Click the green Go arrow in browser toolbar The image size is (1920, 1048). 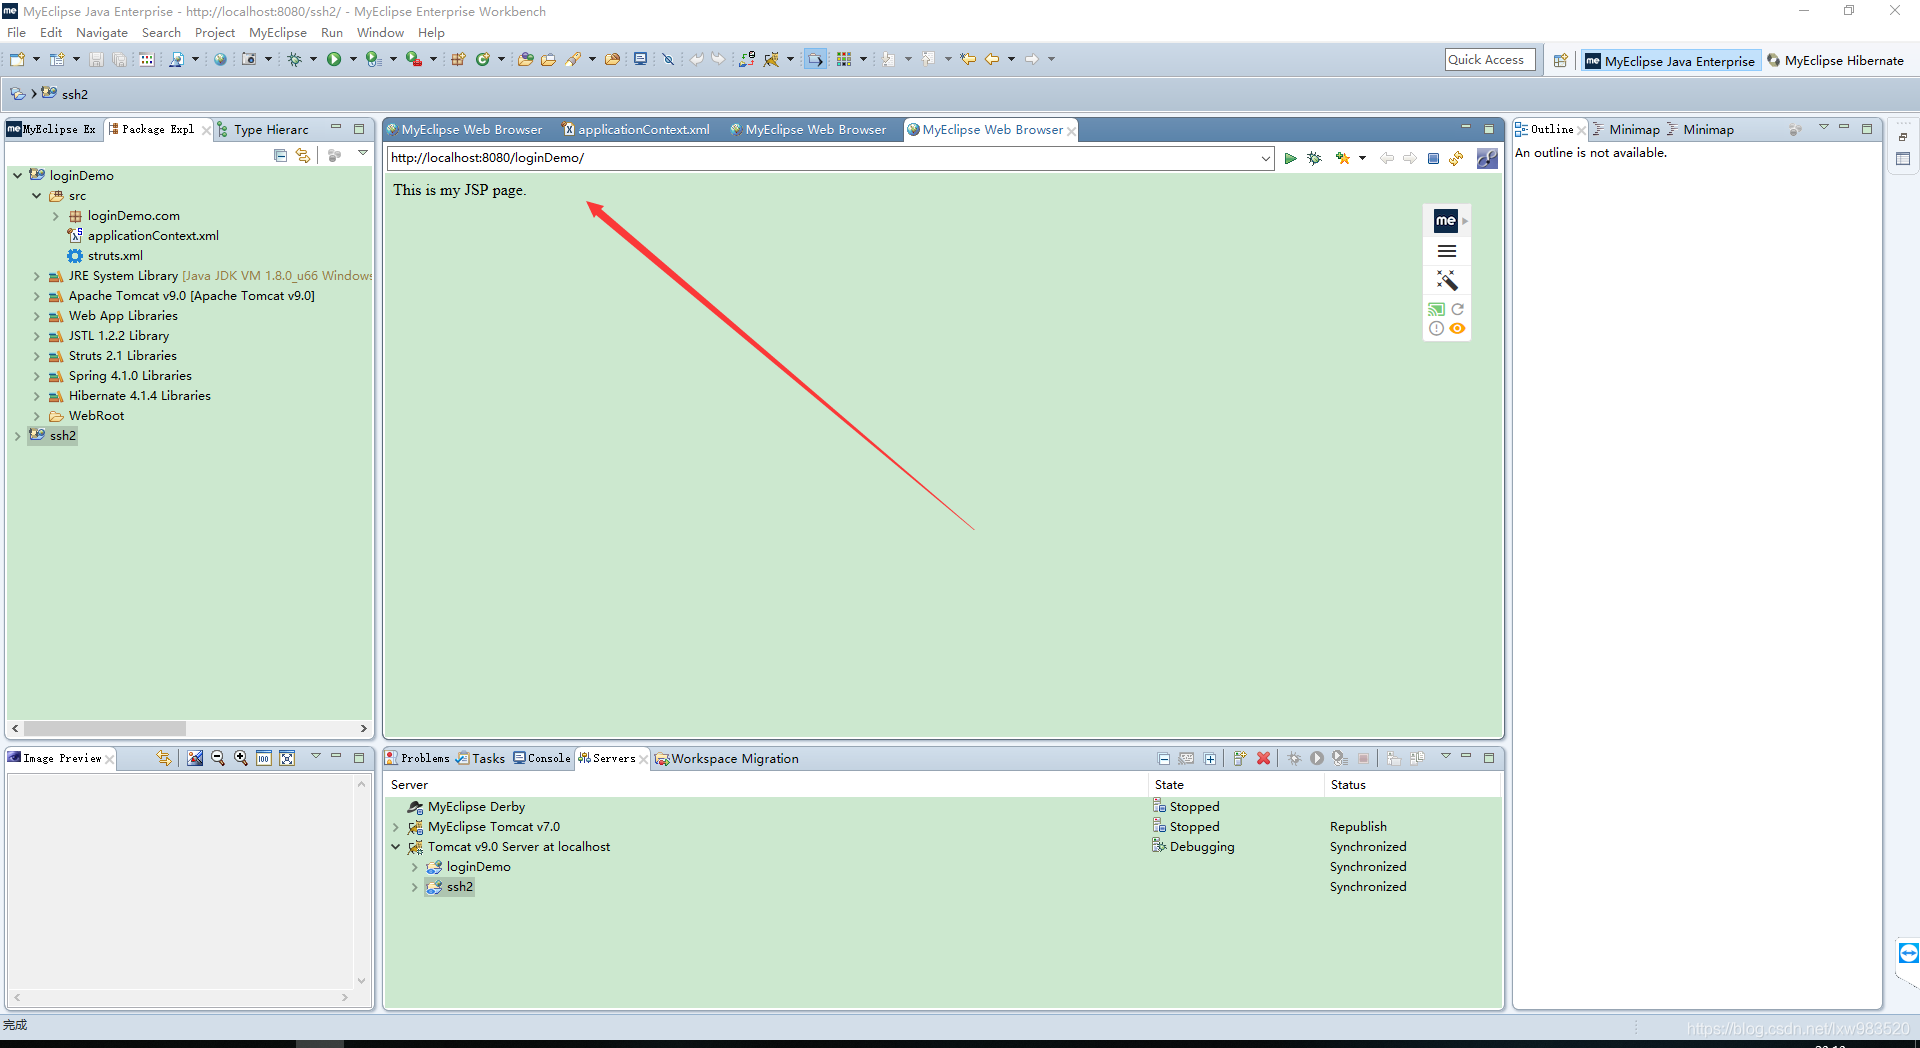click(1290, 158)
